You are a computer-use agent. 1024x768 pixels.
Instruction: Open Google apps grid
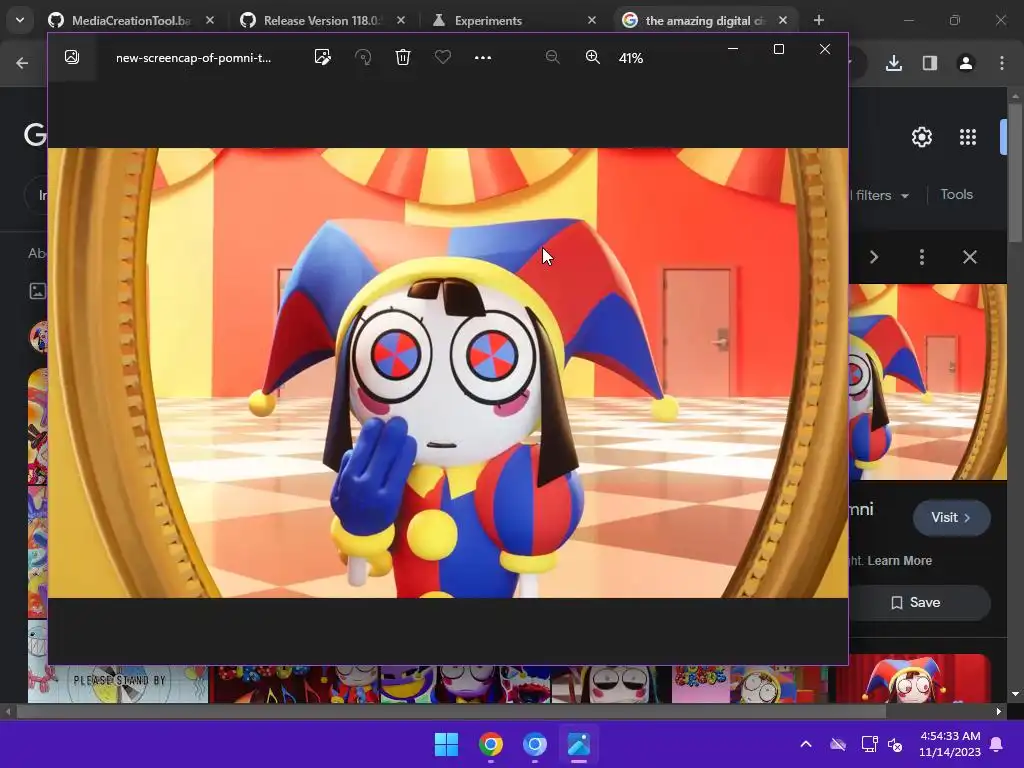(x=968, y=137)
